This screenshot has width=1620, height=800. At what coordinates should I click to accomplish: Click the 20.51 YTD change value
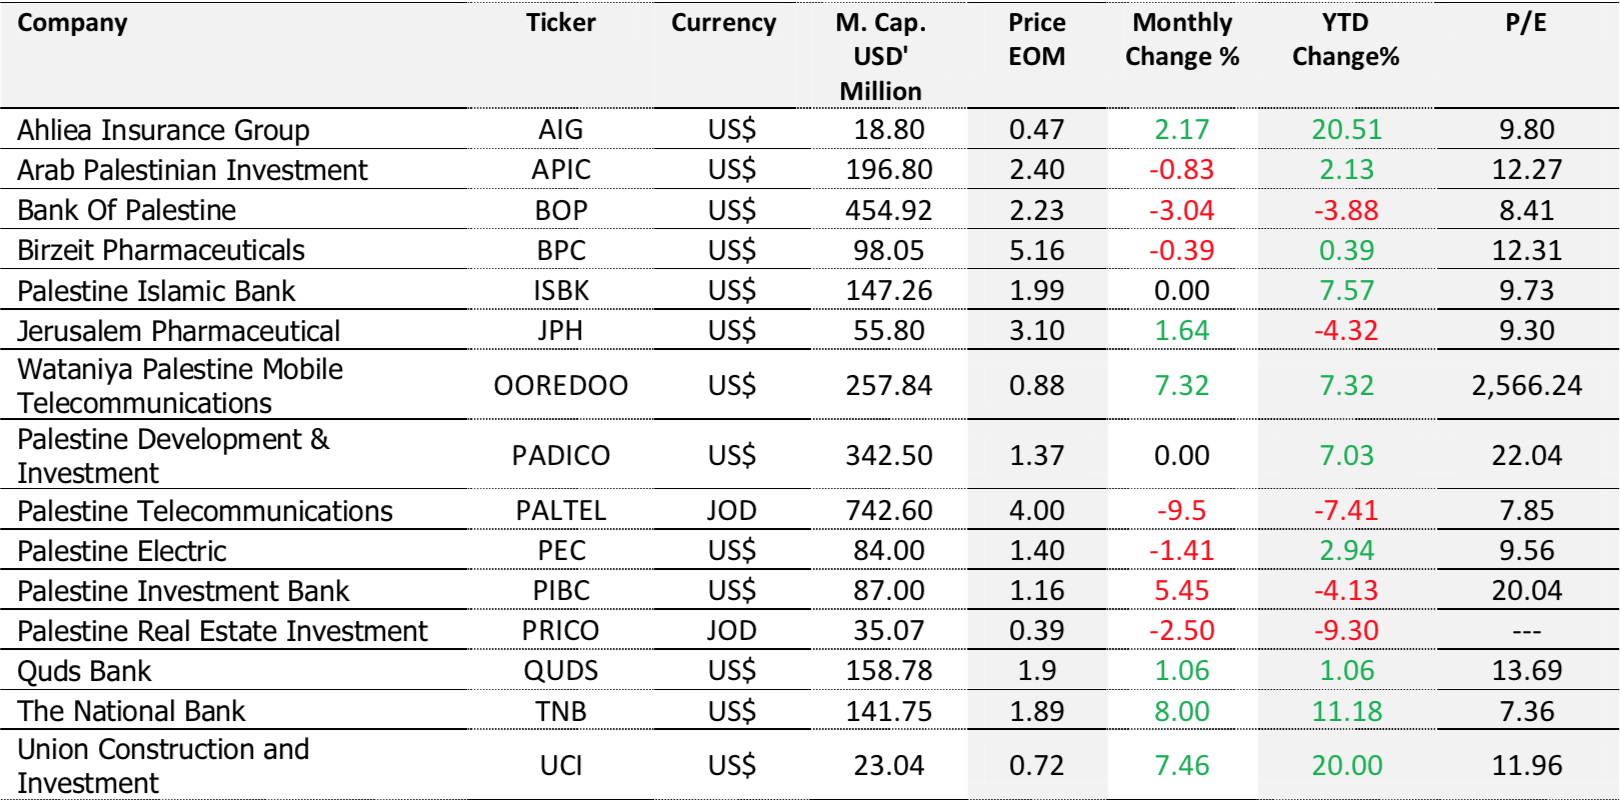click(1346, 130)
